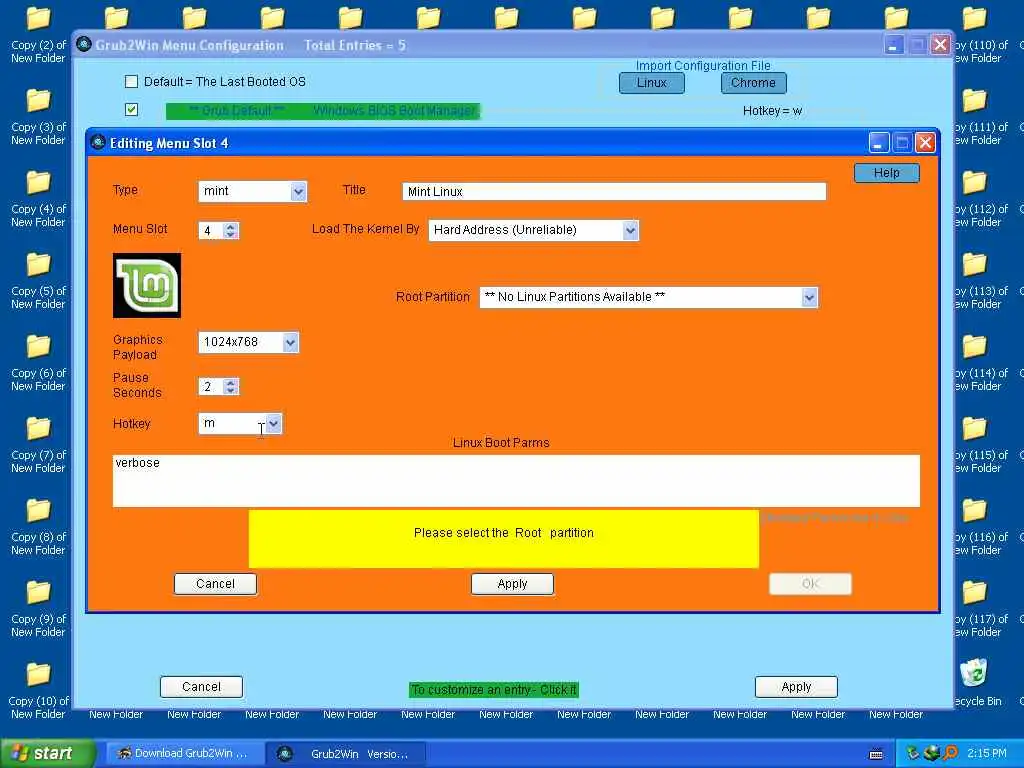The image size is (1024, 768).
Task: Click into the Title field containing Mint Linux
Action: tap(614, 191)
